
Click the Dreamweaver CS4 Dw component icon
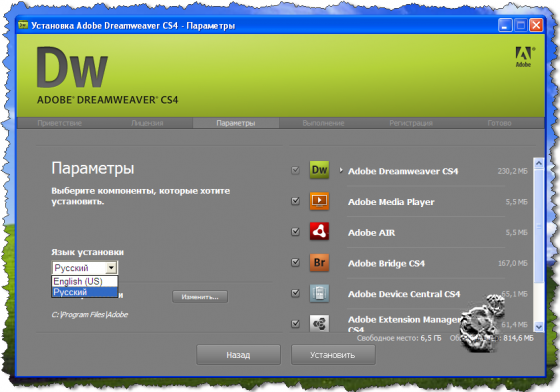pos(319,170)
